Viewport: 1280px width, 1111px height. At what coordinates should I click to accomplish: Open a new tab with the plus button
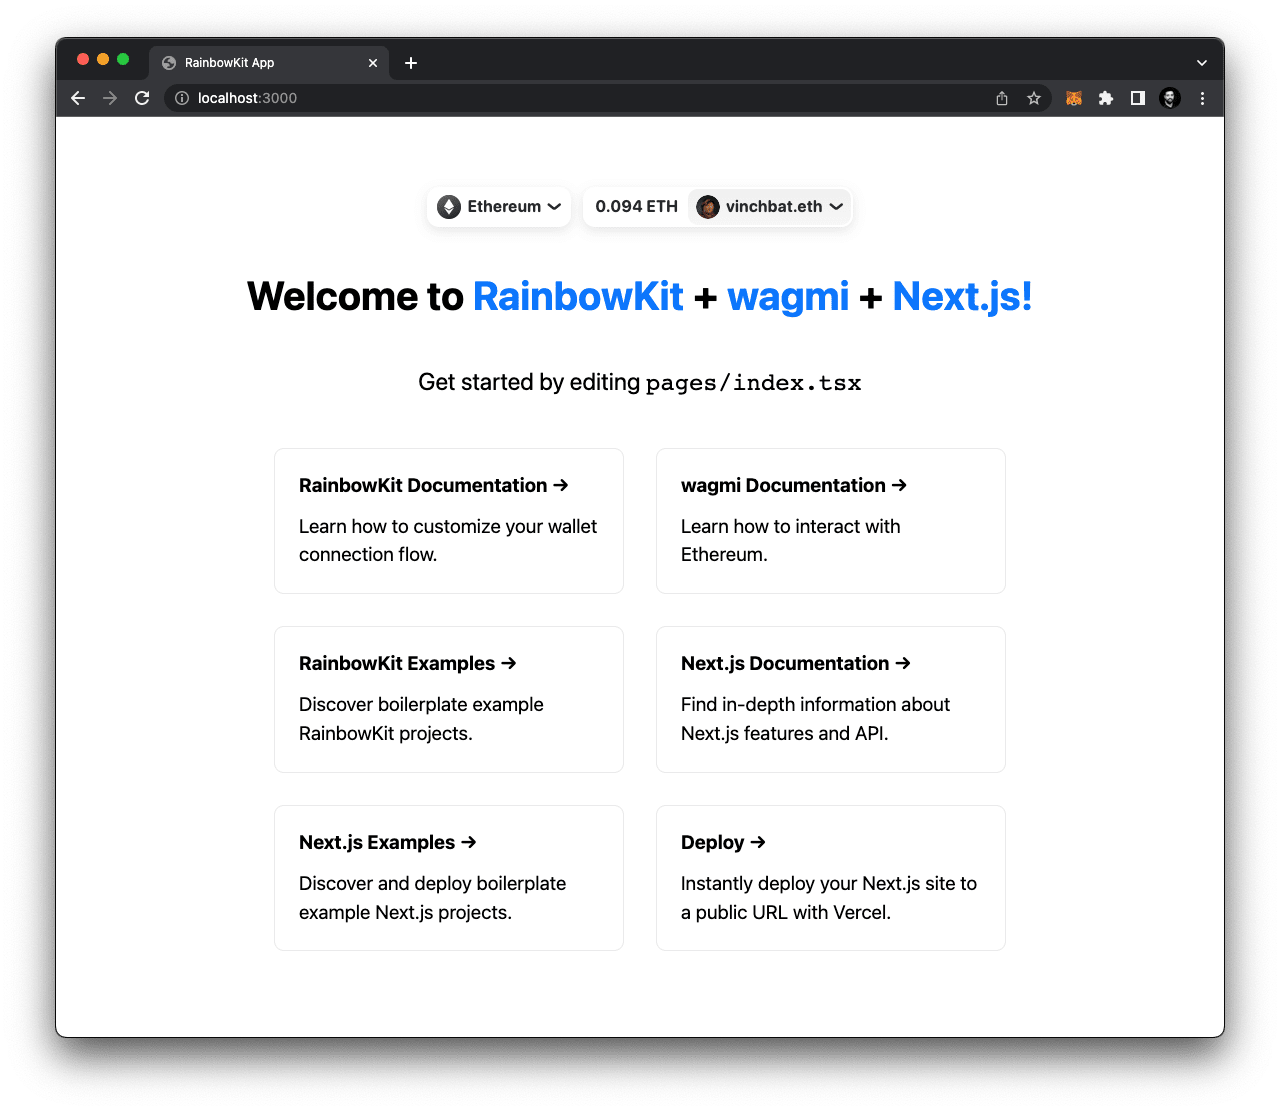[x=411, y=63]
